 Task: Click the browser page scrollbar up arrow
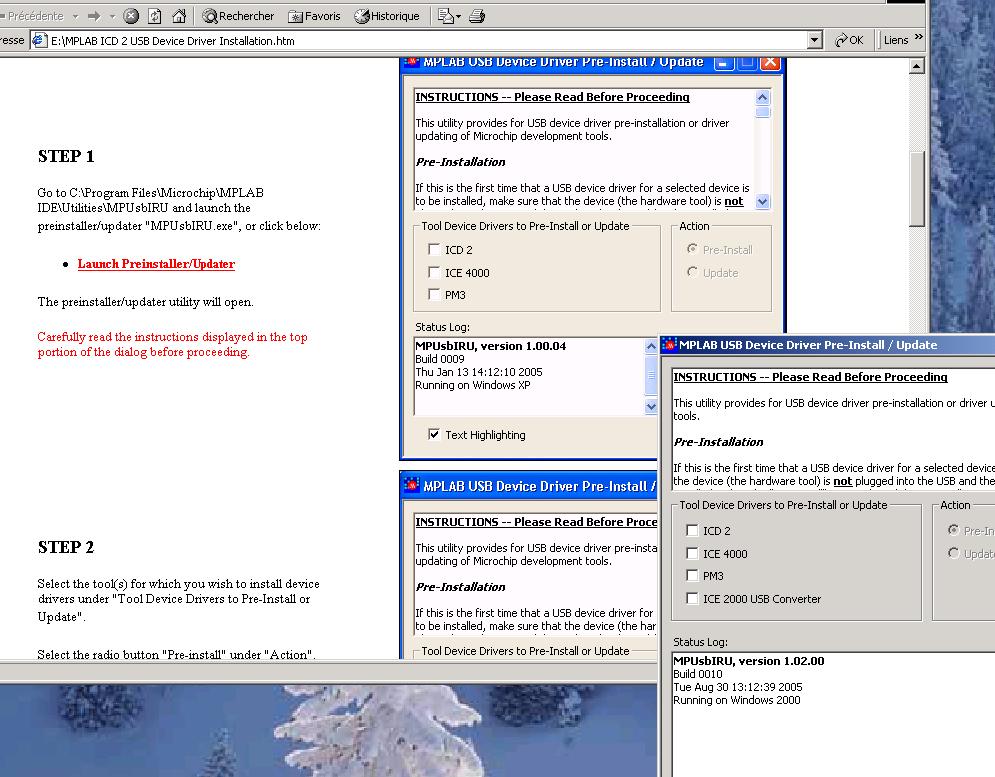(x=916, y=66)
